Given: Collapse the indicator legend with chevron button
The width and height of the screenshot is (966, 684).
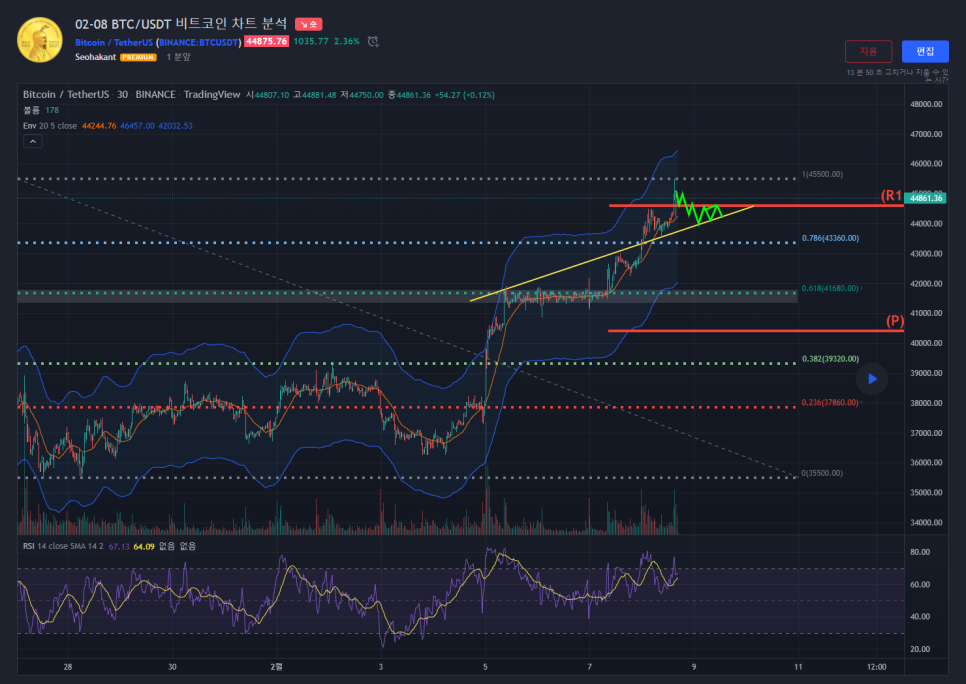Looking at the screenshot, I should pos(34,142).
